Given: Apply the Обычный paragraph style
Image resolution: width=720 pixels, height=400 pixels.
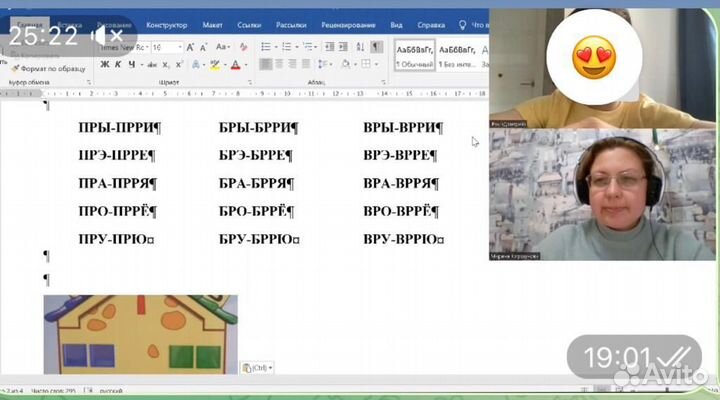Looking at the screenshot, I should pyautogui.click(x=415, y=54).
